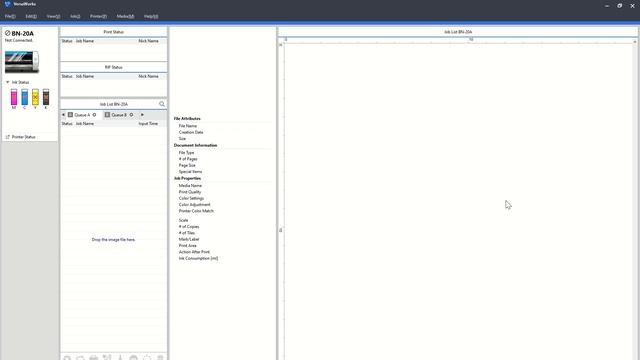Open the Job menu
The height and width of the screenshot is (360, 640).
click(x=75, y=16)
